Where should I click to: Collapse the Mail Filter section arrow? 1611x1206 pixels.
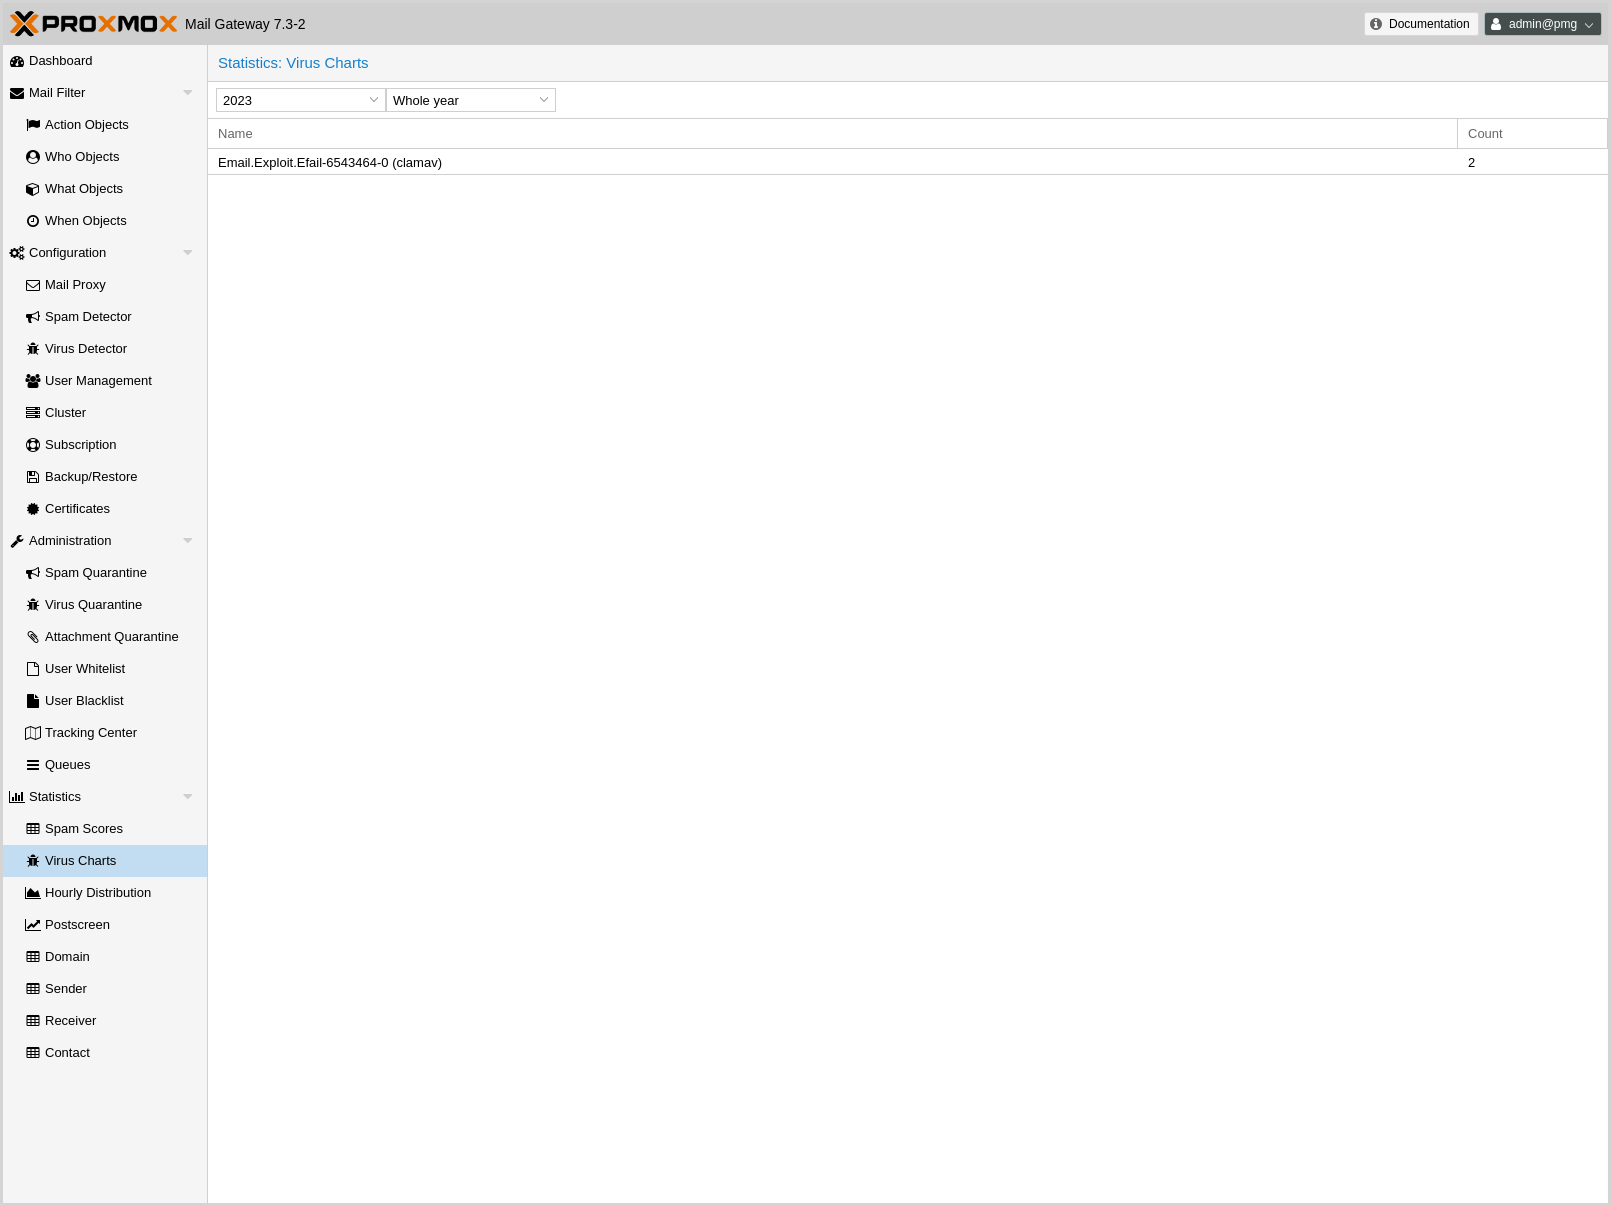188,93
